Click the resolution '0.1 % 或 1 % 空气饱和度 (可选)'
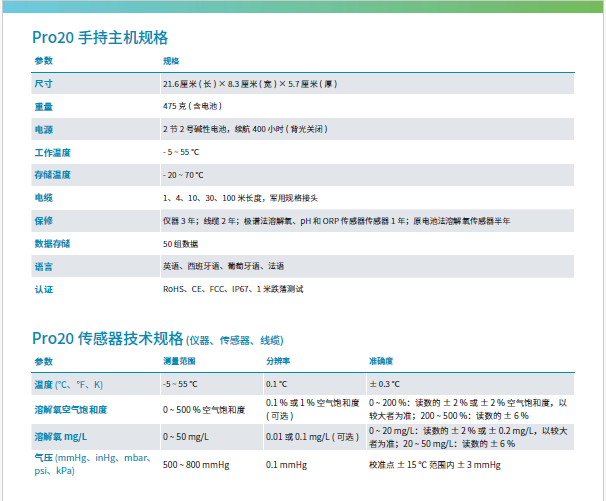Image resolution: width=606 pixels, height=501 pixels. click(x=313, y=409)
